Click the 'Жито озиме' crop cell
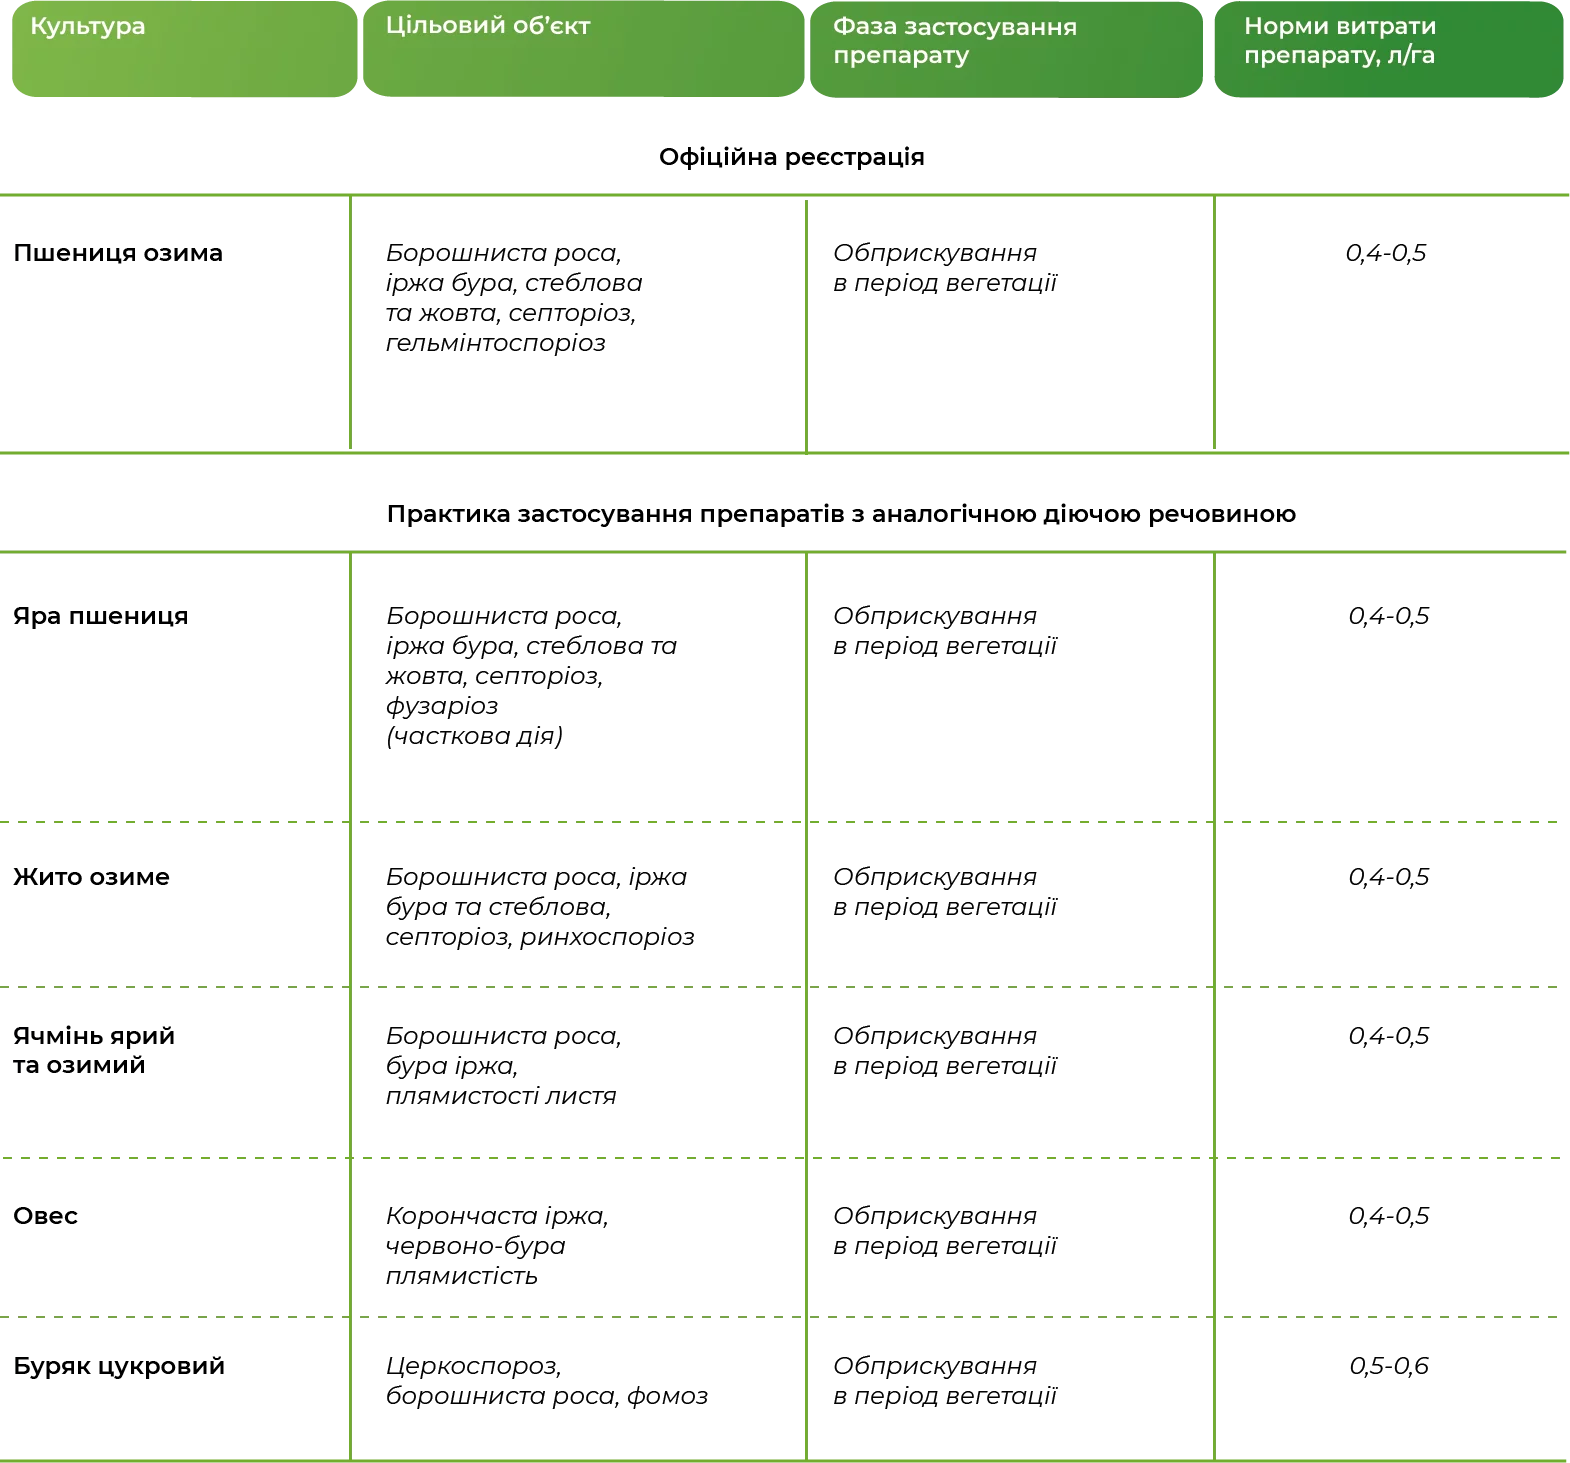Viewport: 1570px width, 1463px height. coord(91,877)
